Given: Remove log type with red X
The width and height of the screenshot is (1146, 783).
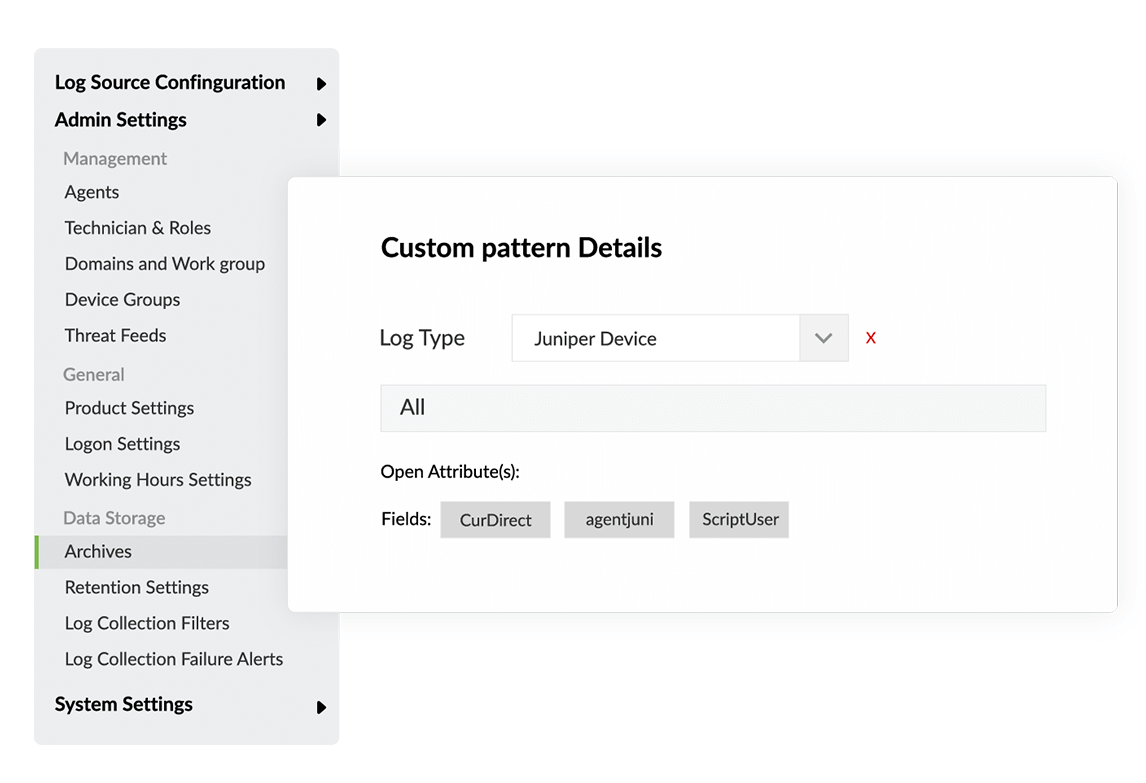Looking at the screenshot, I should pos(871,338).
